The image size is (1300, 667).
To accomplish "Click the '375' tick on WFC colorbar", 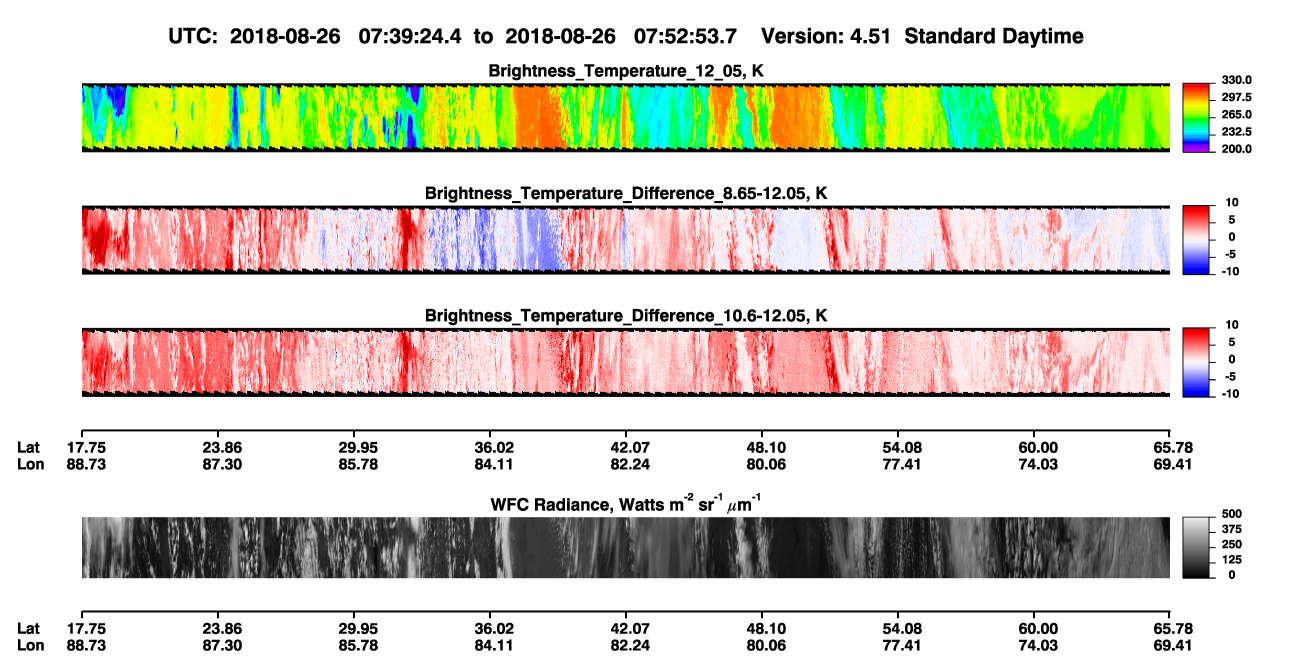I will (1230, 530).
